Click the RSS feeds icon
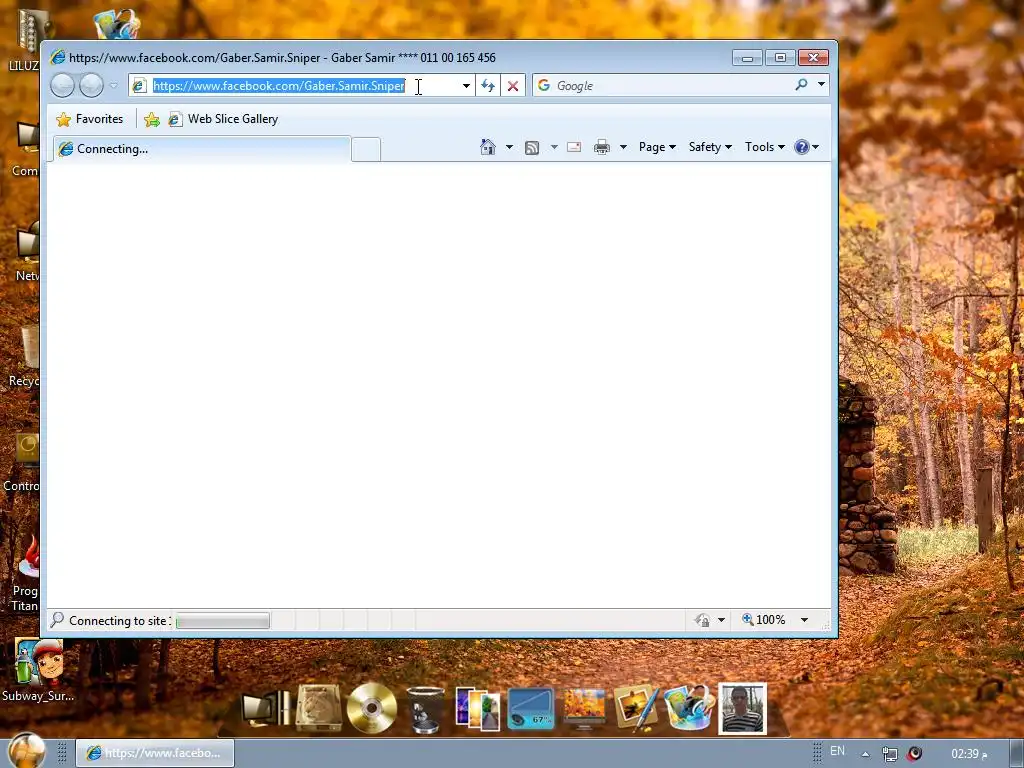 click(532, 148)
